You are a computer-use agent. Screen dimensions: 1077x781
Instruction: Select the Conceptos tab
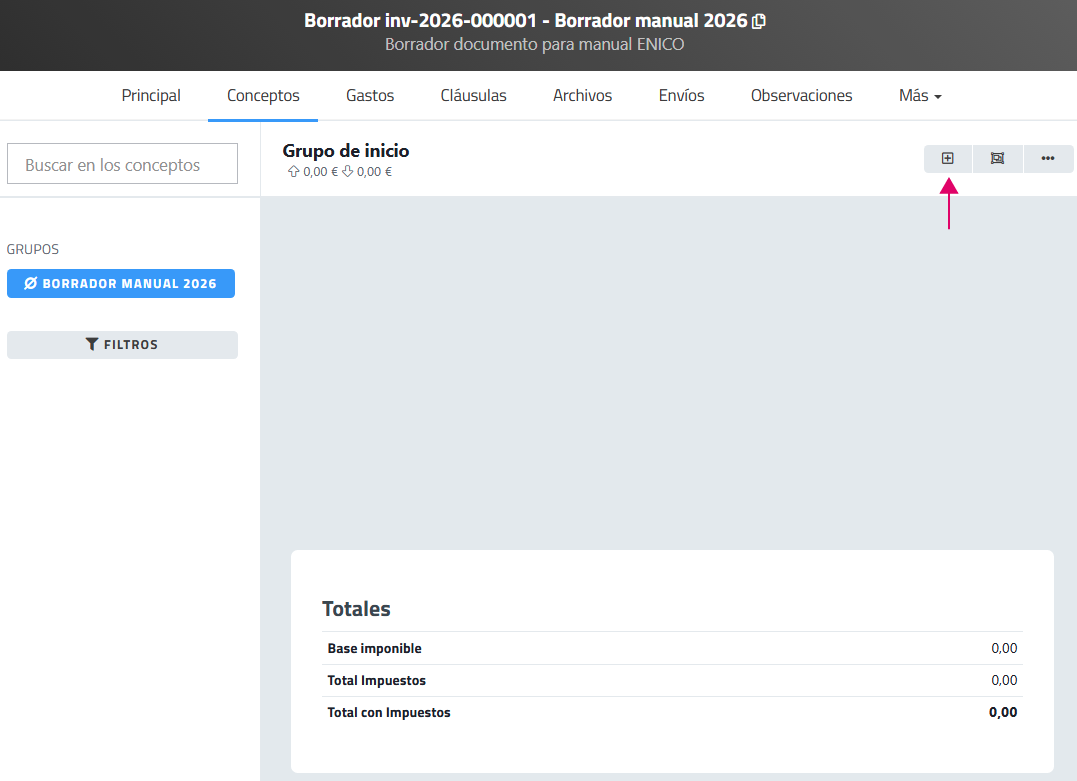[x=263, y=96]
